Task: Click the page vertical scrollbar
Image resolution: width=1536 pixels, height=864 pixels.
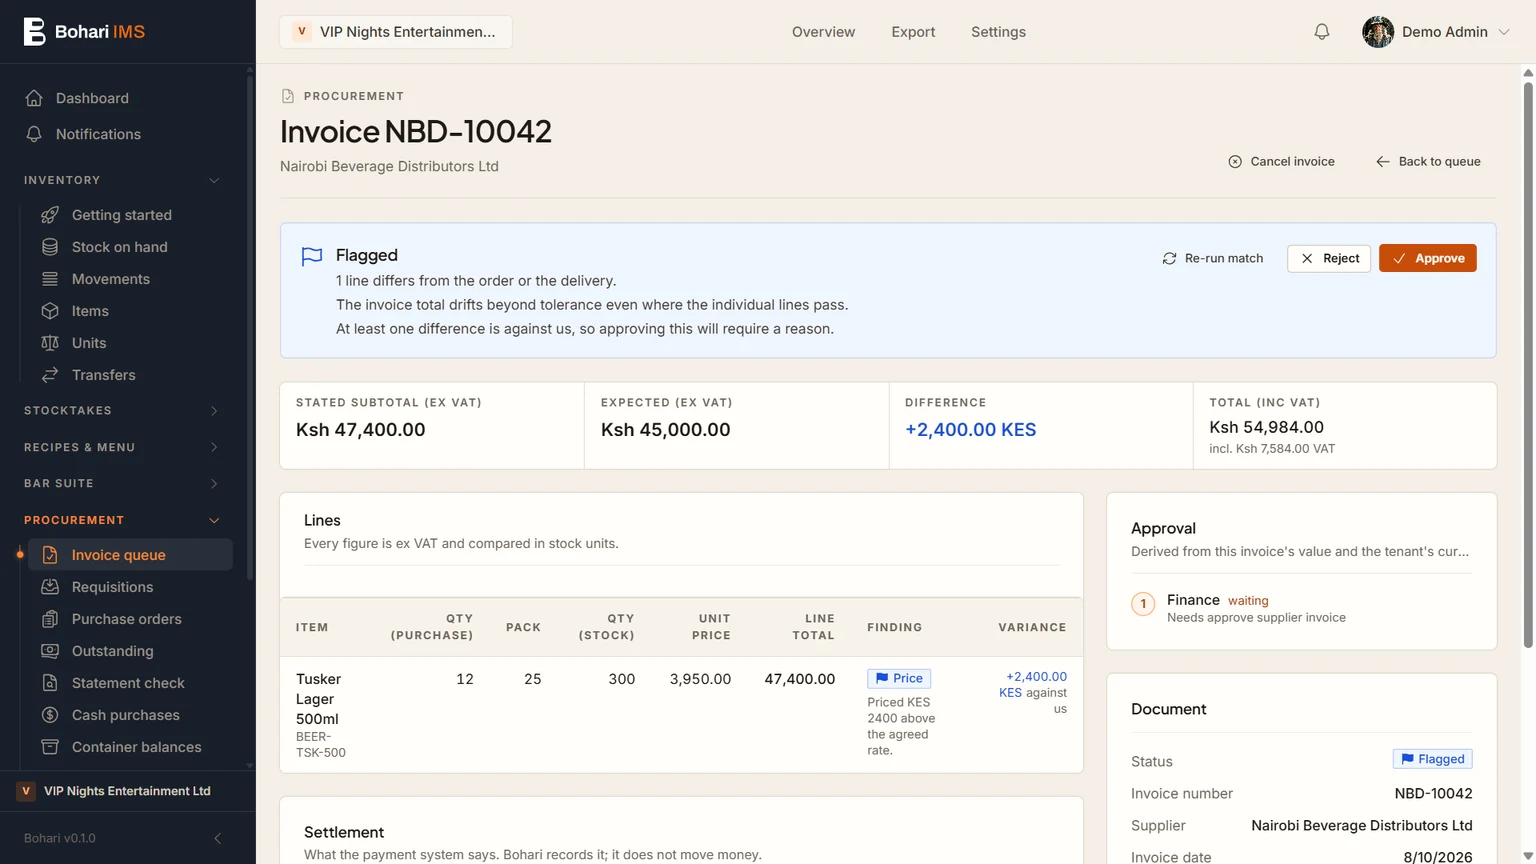Action: (1528, 365)
